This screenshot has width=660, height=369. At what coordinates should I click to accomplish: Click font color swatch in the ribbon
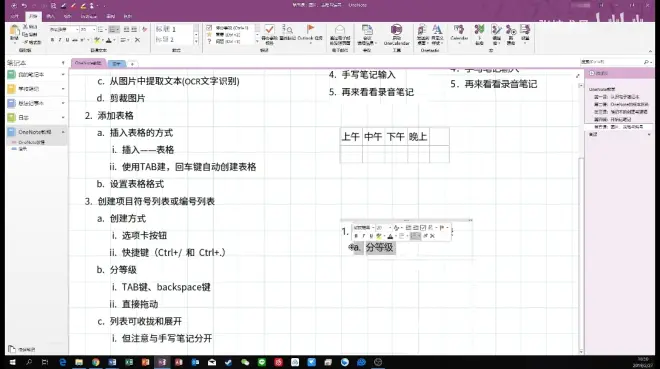[109, 40]
